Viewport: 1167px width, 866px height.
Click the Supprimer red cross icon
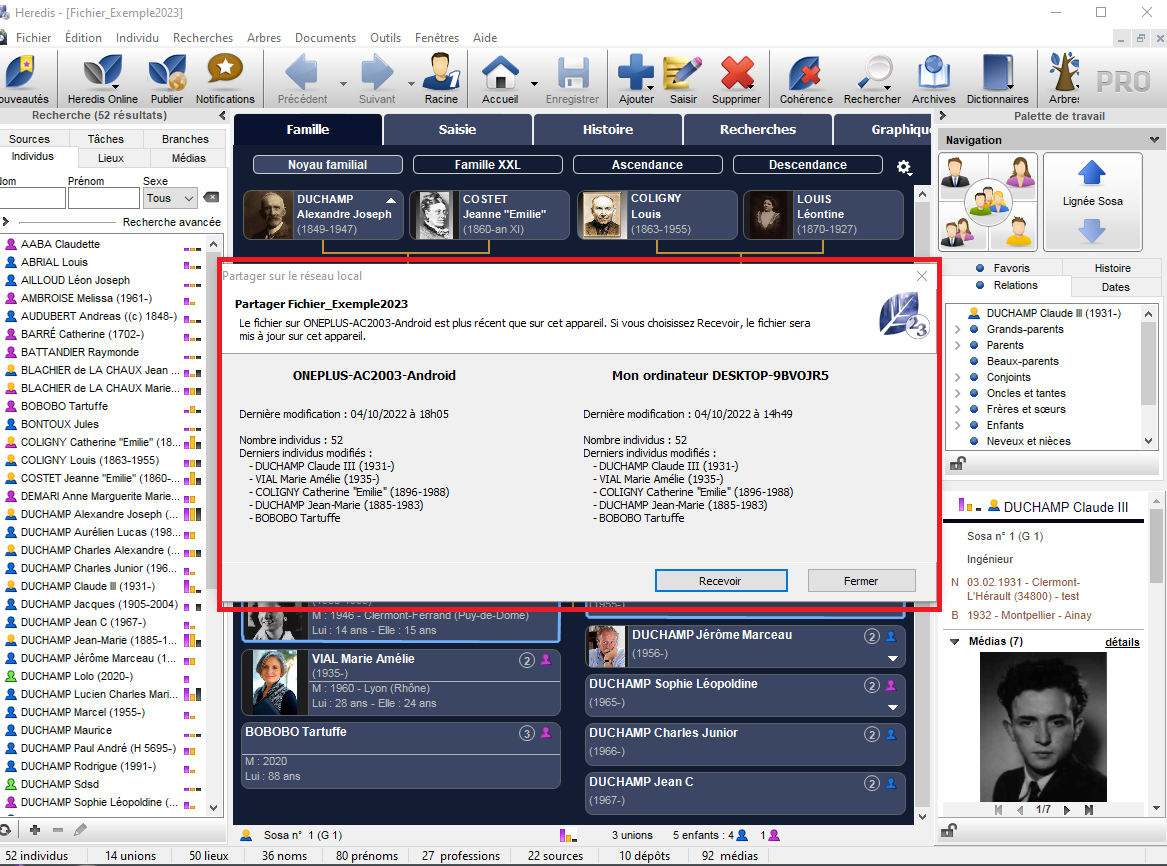[736, 75]
